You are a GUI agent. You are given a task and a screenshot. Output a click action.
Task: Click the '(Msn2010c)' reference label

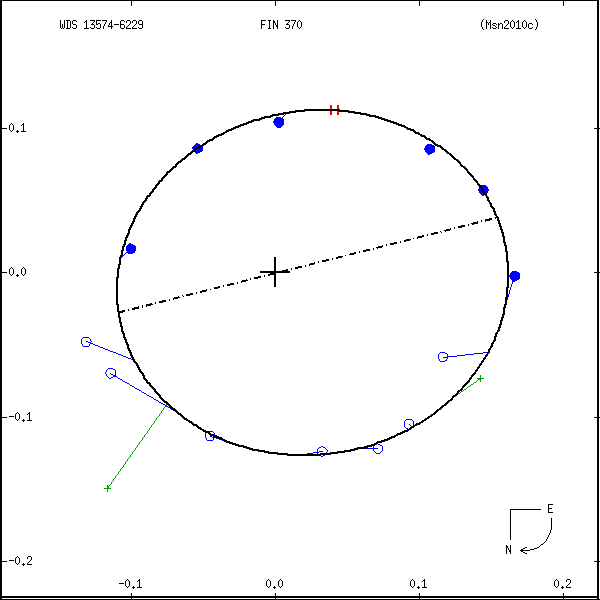[x=509, y=25]
